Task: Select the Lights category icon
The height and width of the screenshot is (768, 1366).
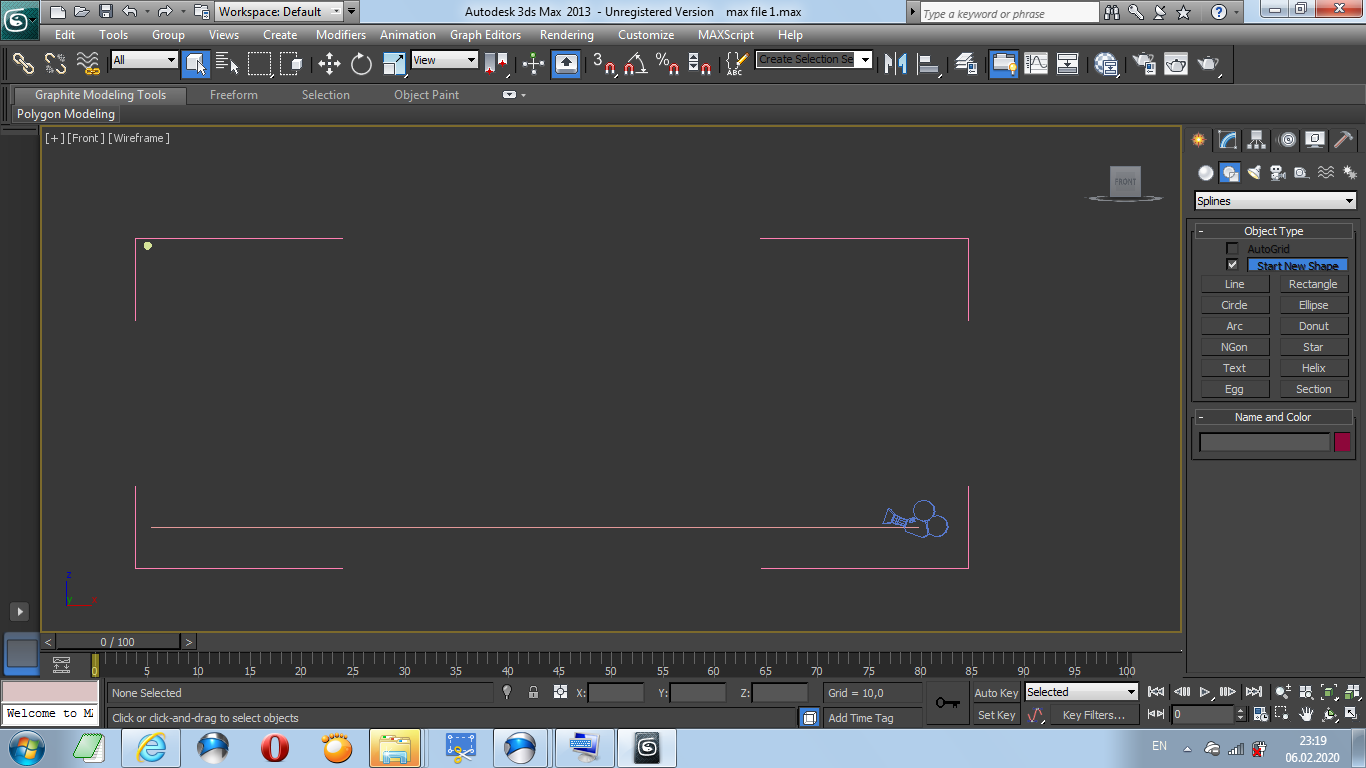Action: 1254,172
